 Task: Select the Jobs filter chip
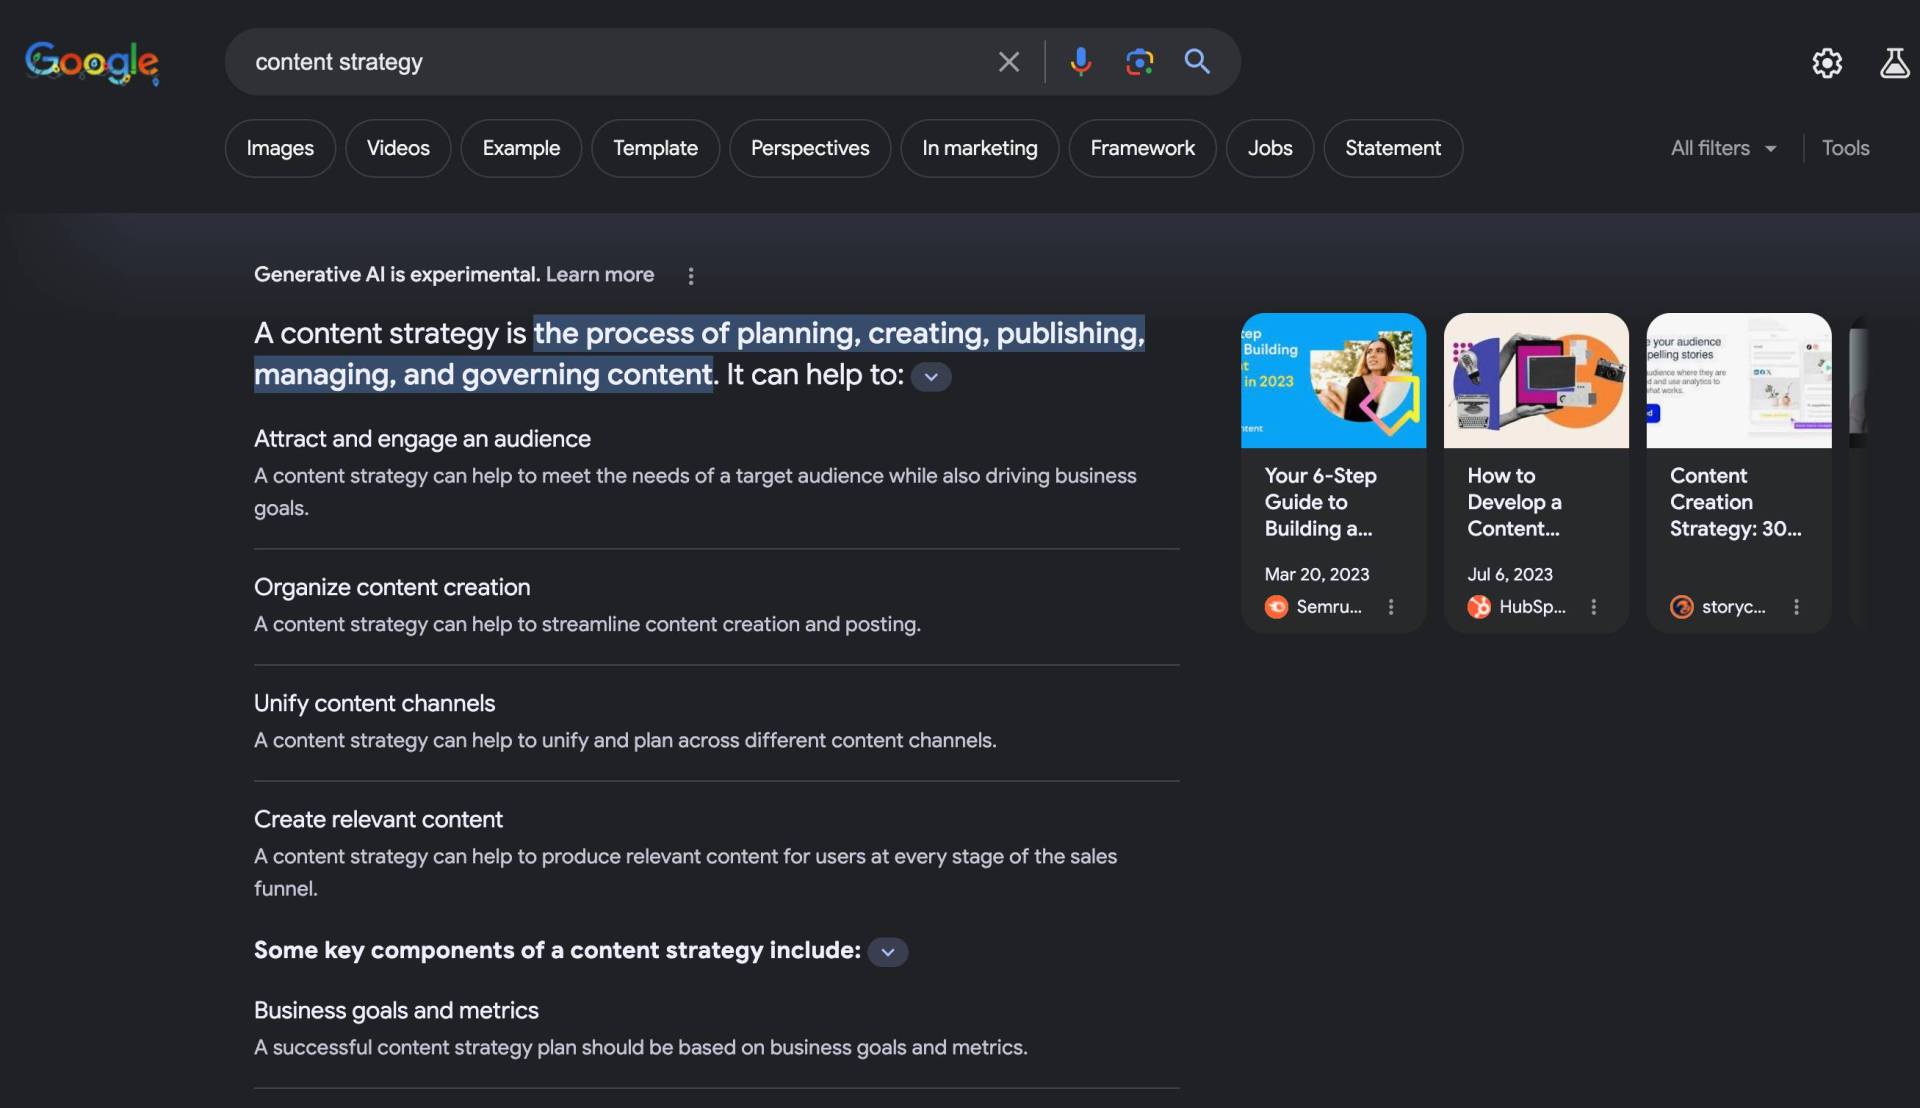tap(1270, 148)
